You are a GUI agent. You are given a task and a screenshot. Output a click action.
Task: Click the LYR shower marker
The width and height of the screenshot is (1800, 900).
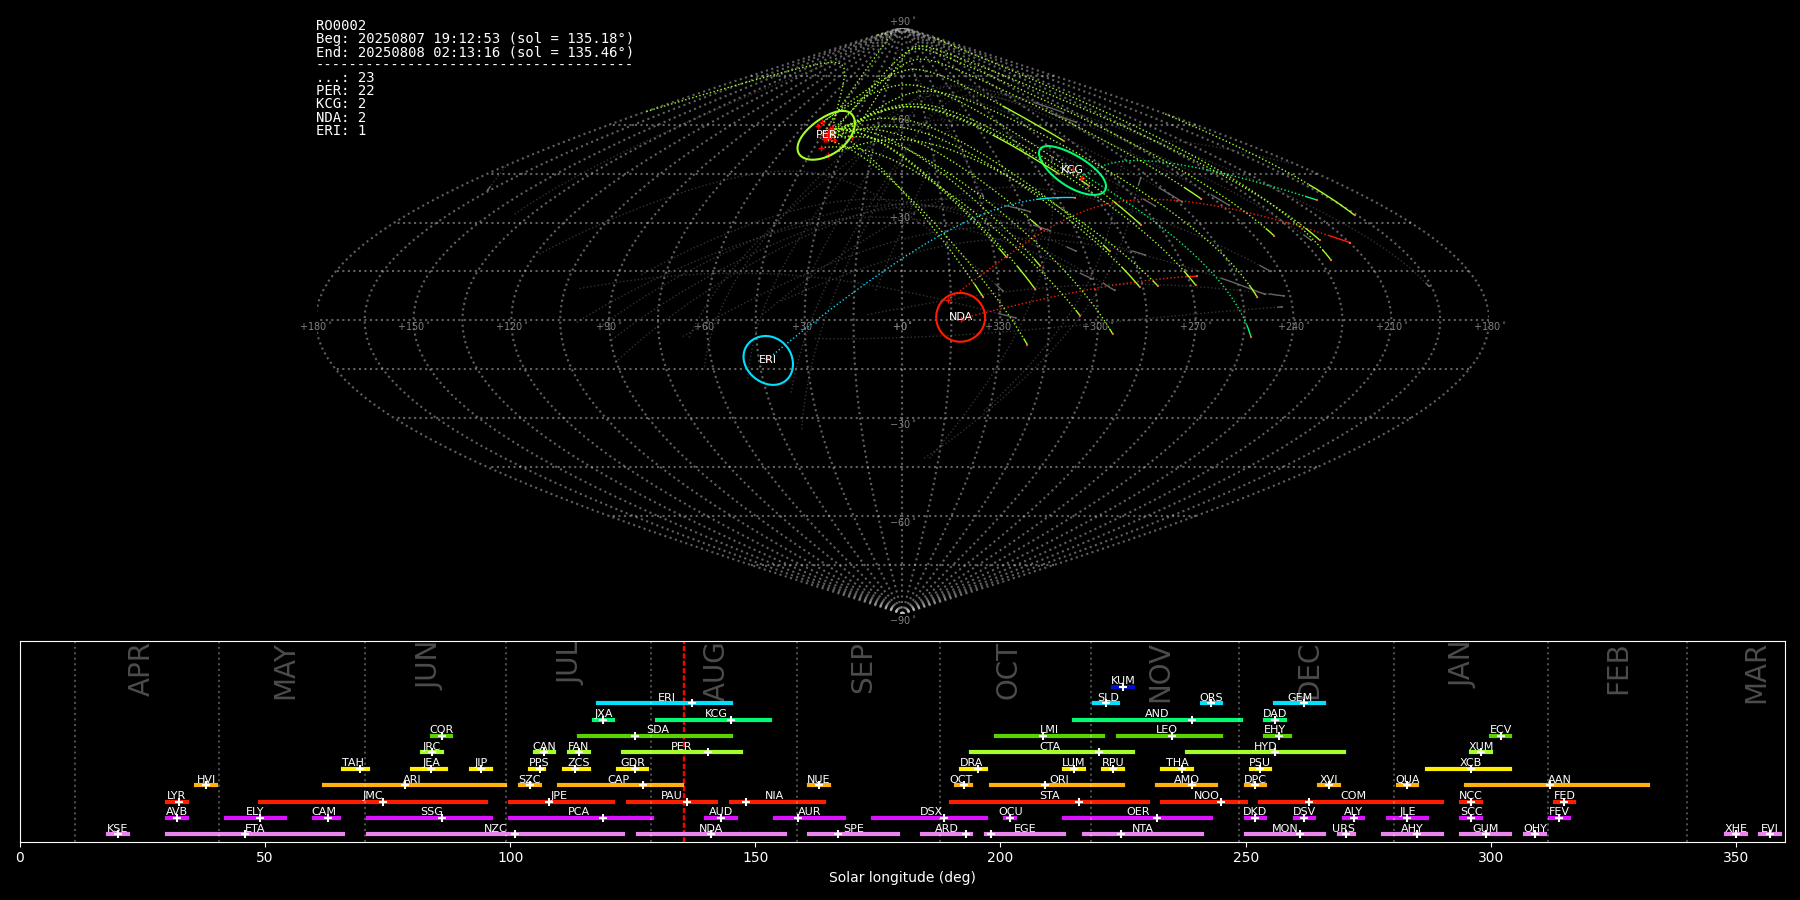[x=177, y=802]
